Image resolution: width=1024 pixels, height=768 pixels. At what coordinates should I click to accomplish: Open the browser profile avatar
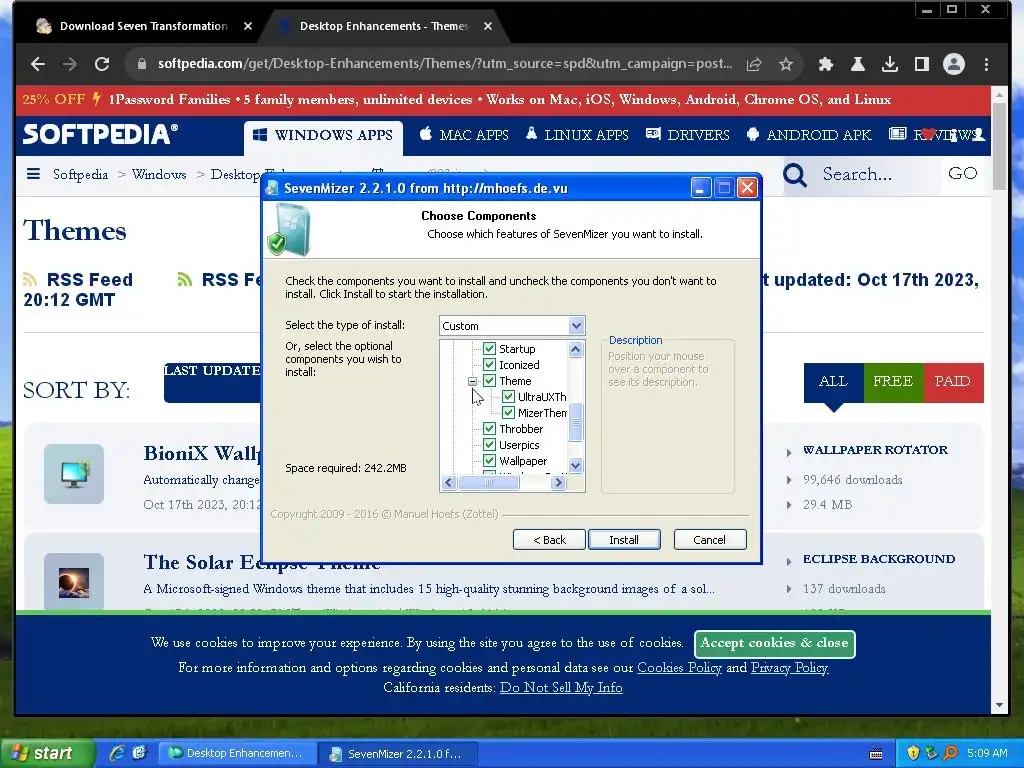953,64
